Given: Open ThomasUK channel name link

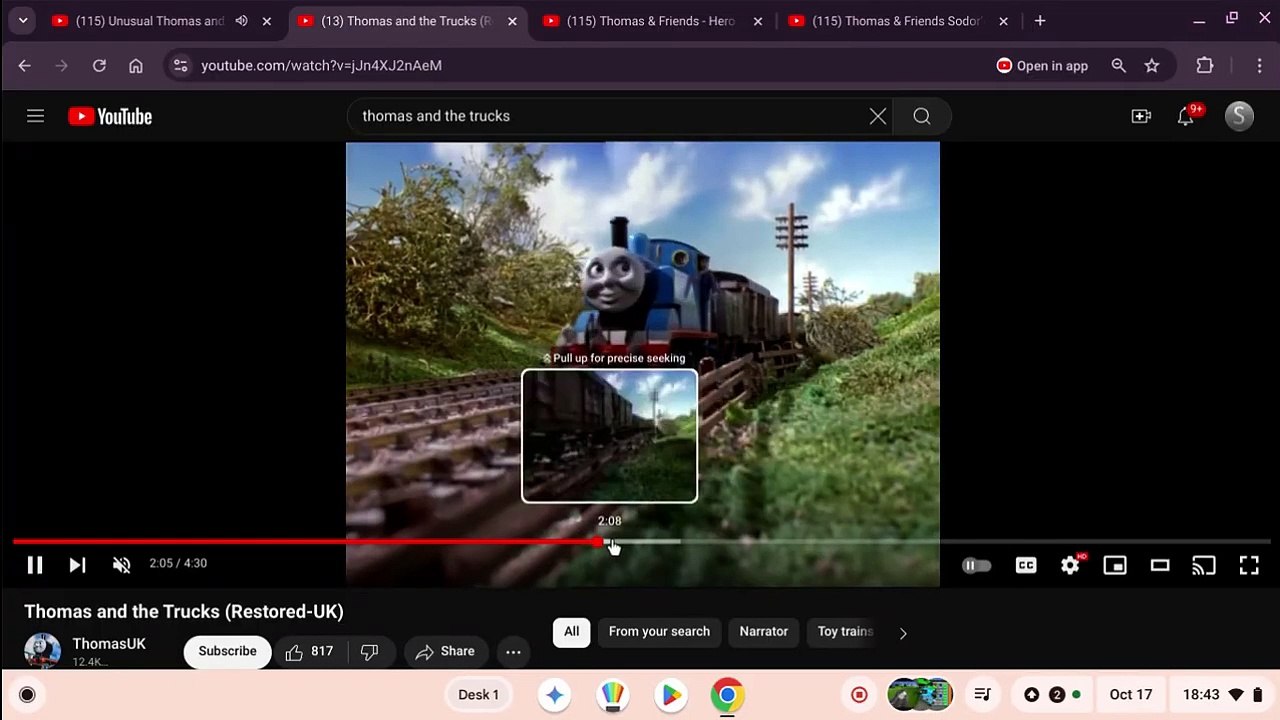Looking at the screenshot, I should coord(109,644).
